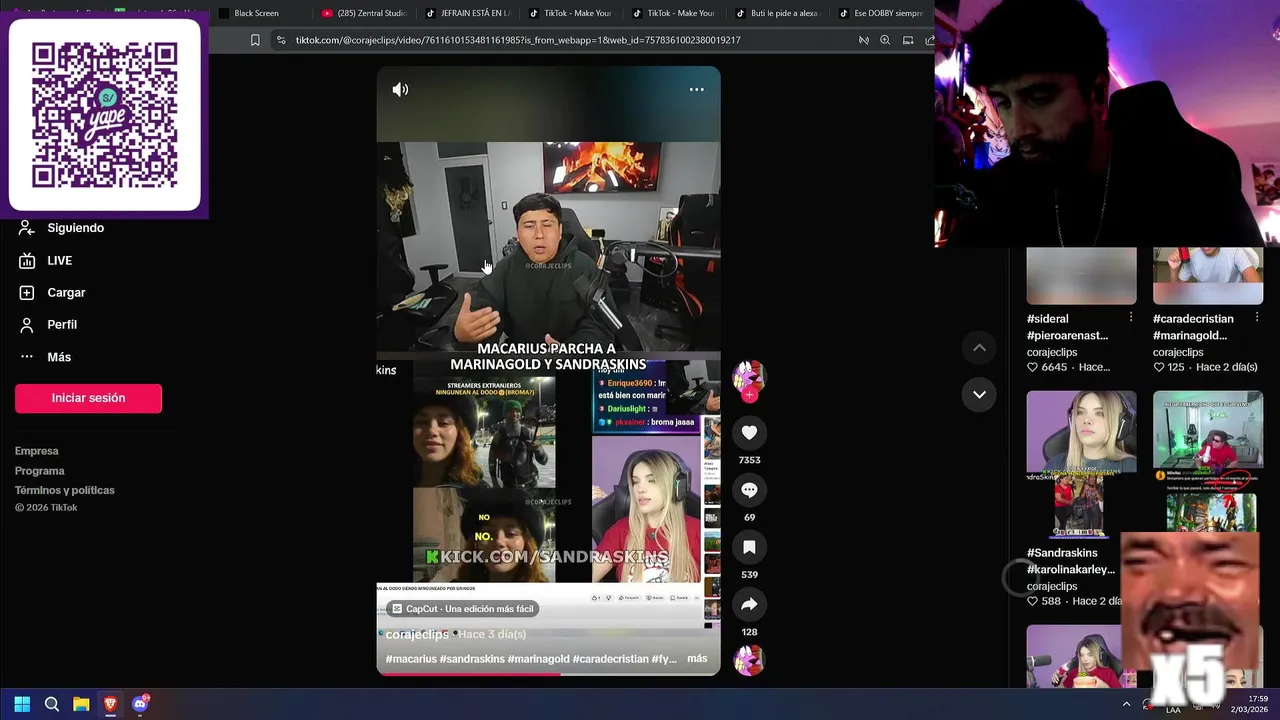This screenshot has width=1280, height=720.
Task: Open the #sandraskins hashtag in caption
Action: pos(472,659)
